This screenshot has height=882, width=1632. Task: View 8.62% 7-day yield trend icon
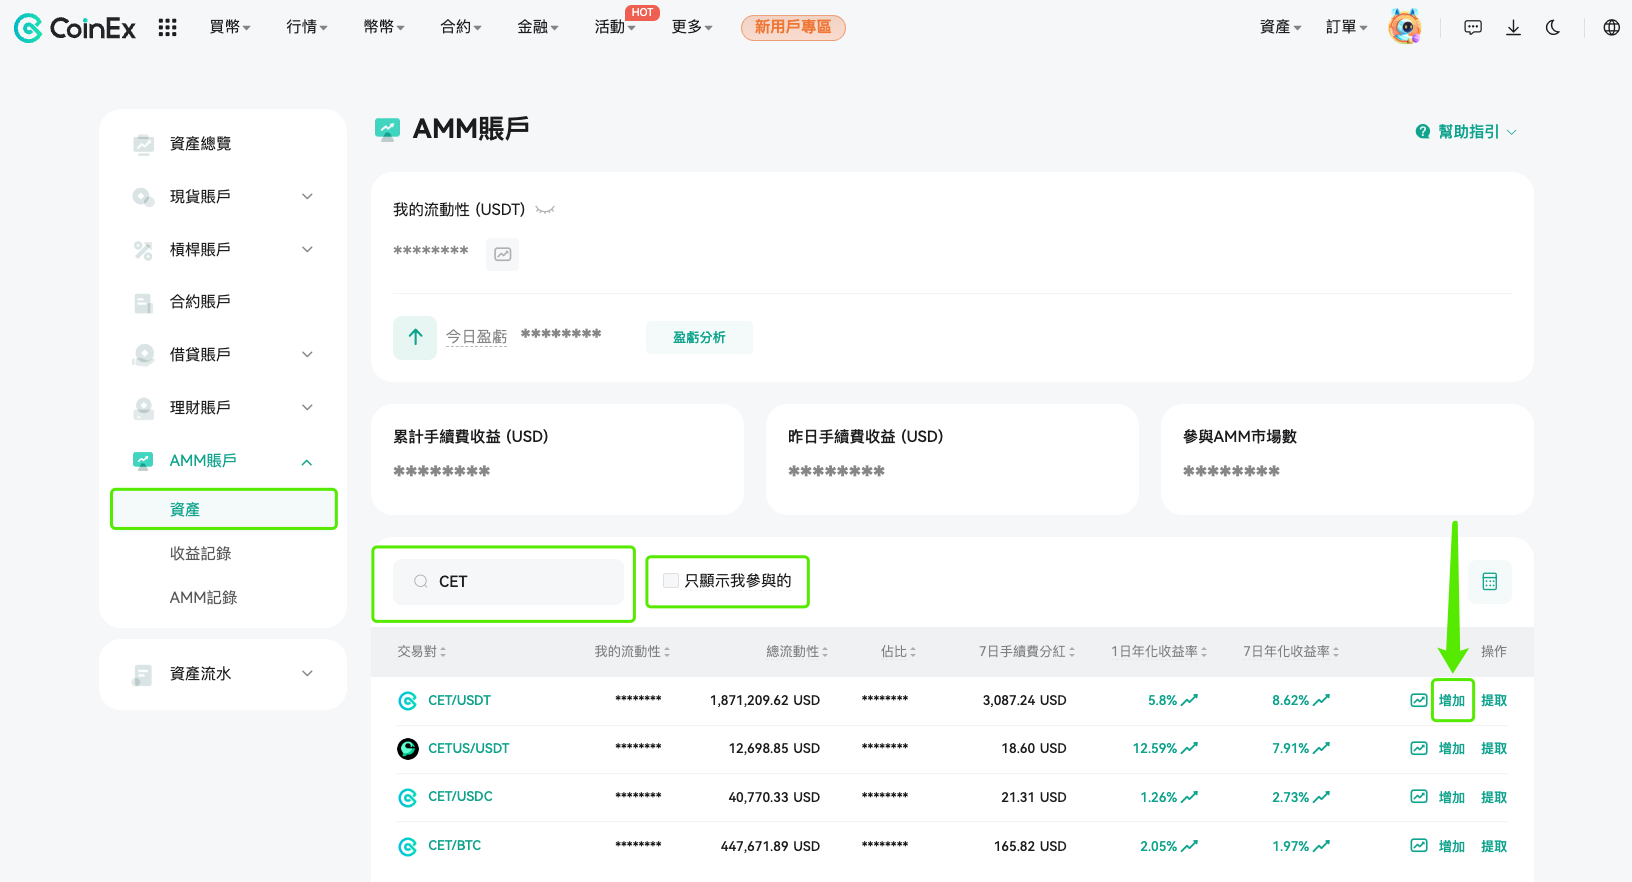point(1322,700)
